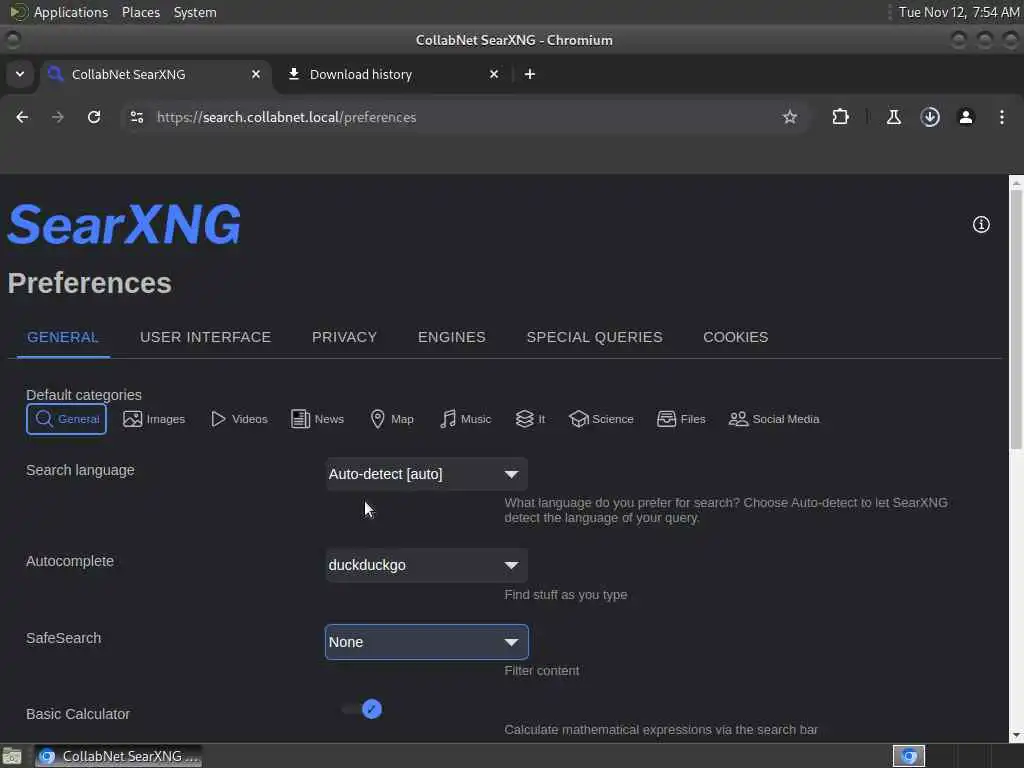Click the Basic Calculator label
Viewport: 1024px width, 768px height.
(x=78, y=714)
